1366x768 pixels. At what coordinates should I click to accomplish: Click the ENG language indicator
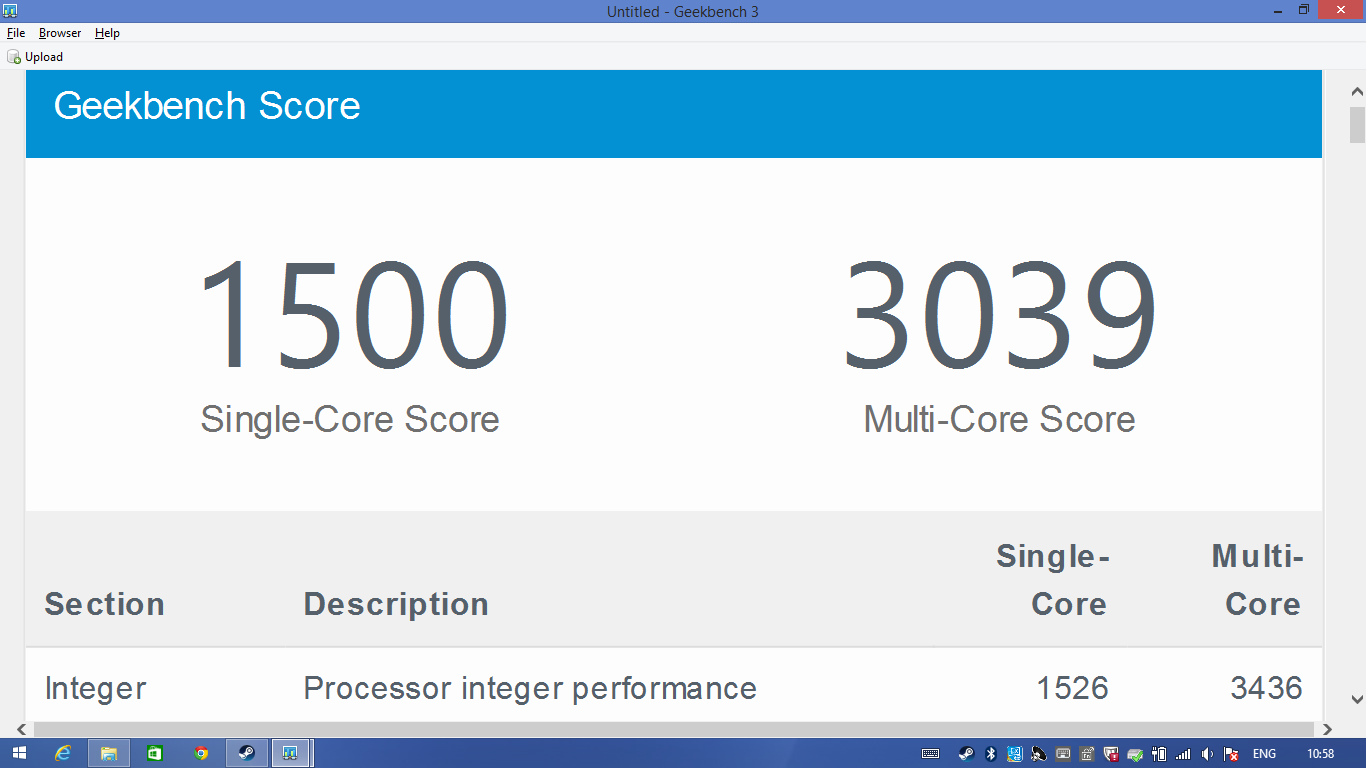1264,754
